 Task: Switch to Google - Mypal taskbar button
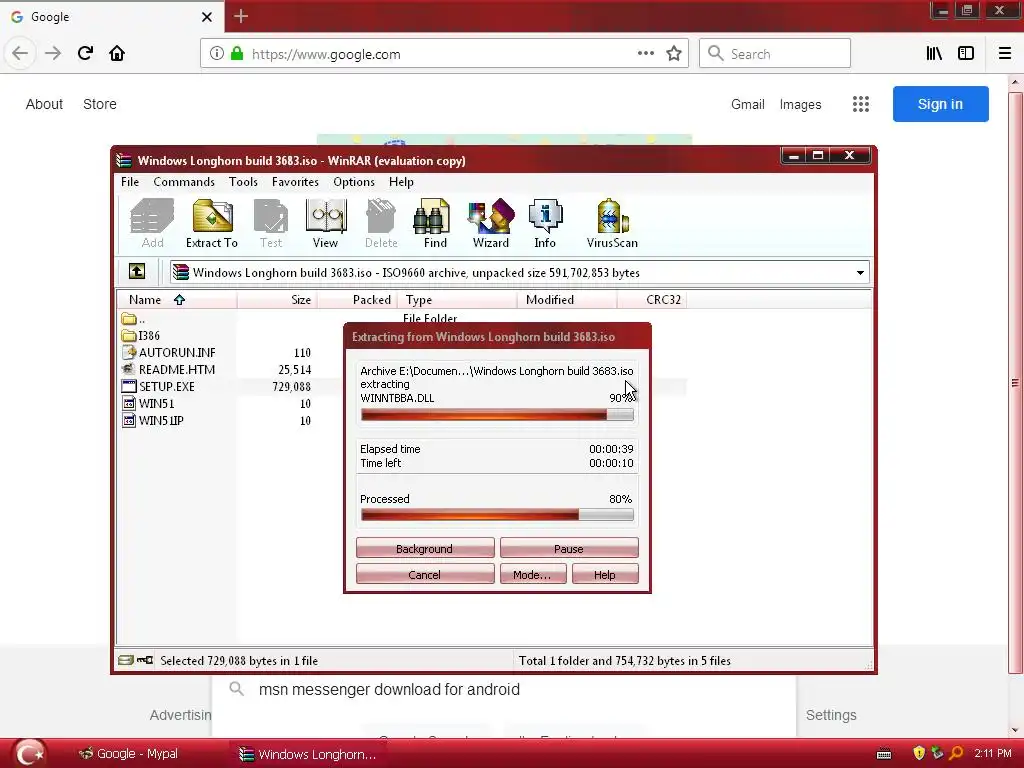[x=128, y=754]
